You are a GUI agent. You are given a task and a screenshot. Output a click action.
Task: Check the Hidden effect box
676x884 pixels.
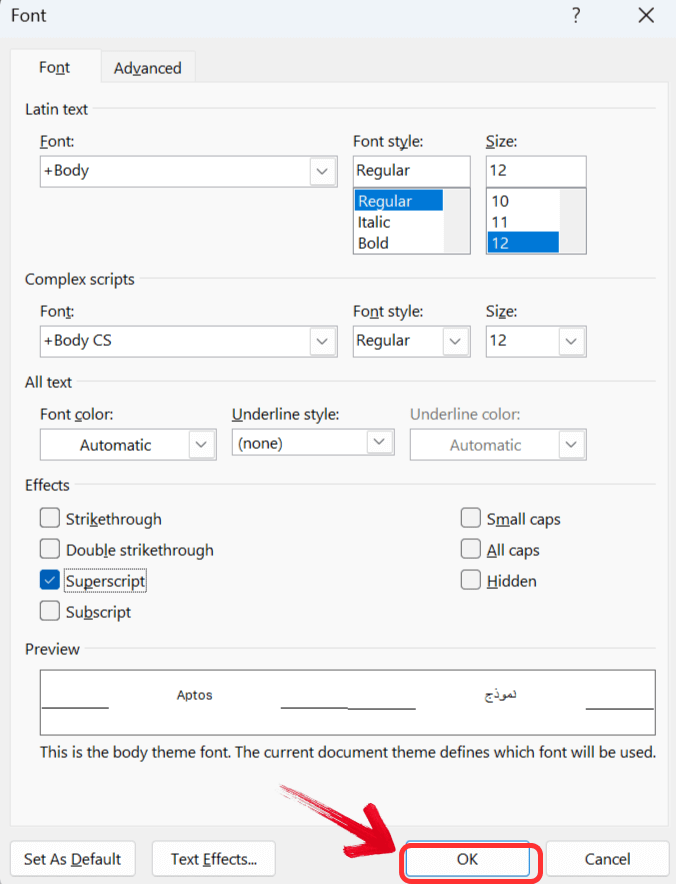(471, 580)
